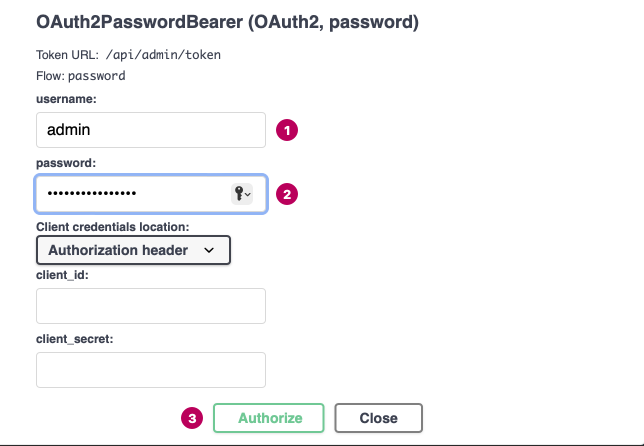644x446 pixels.
Task: Focus the username field containing admin
Action: (150, 130)
